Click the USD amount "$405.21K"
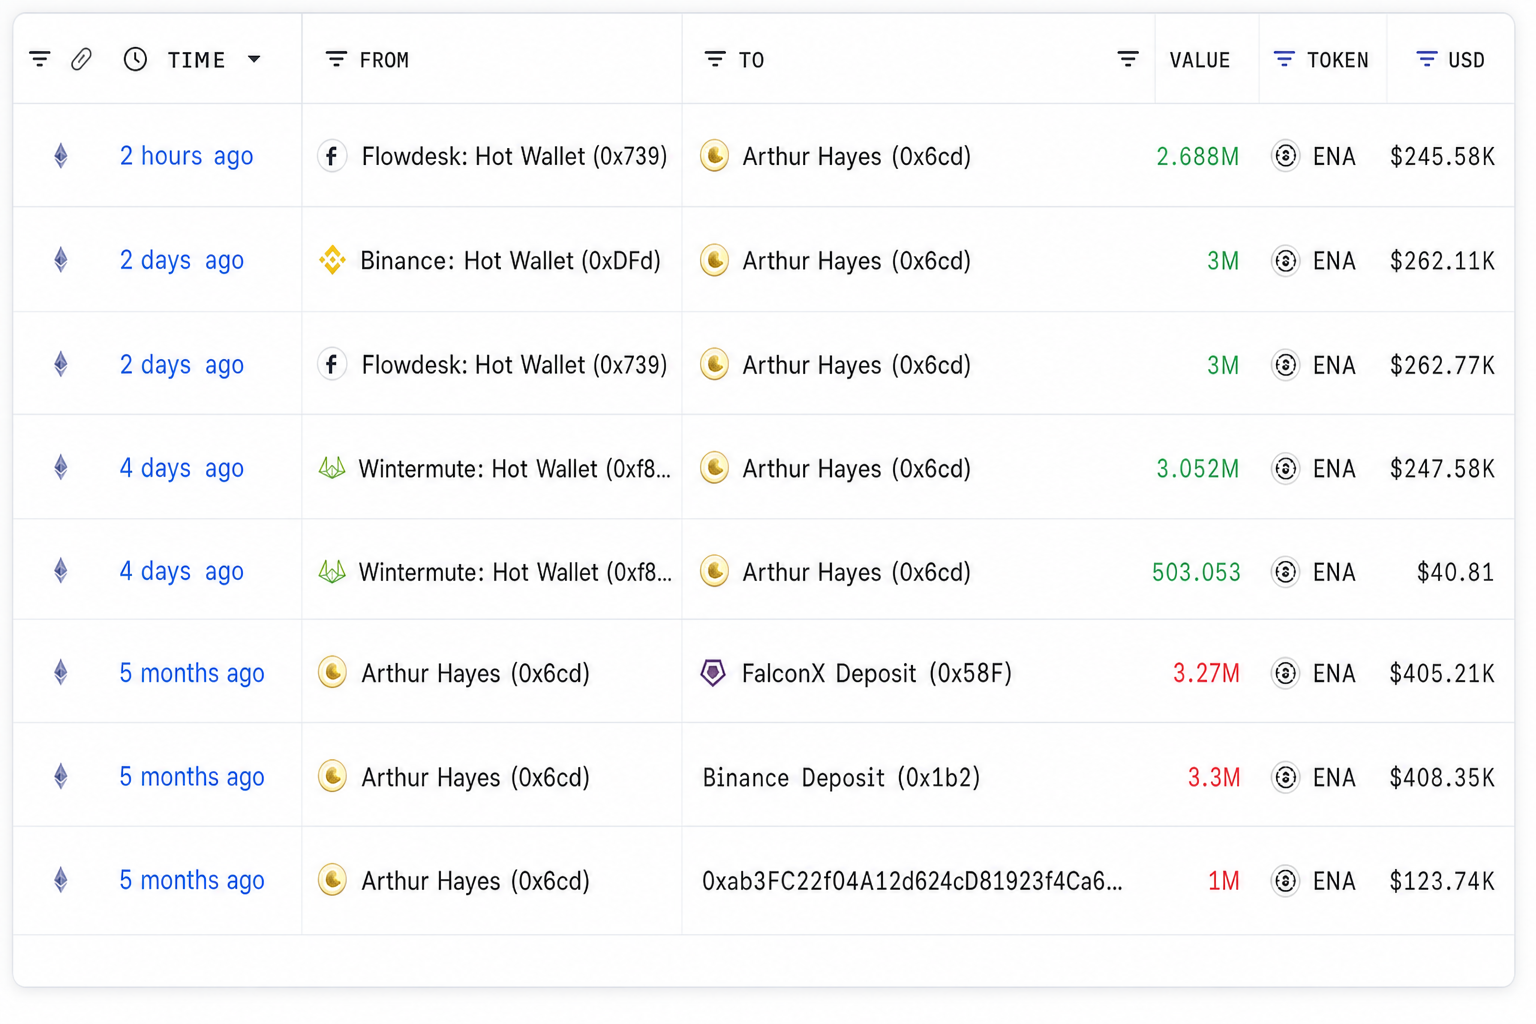Screen dimensions: 1536x1024 tap(1442, 673)
